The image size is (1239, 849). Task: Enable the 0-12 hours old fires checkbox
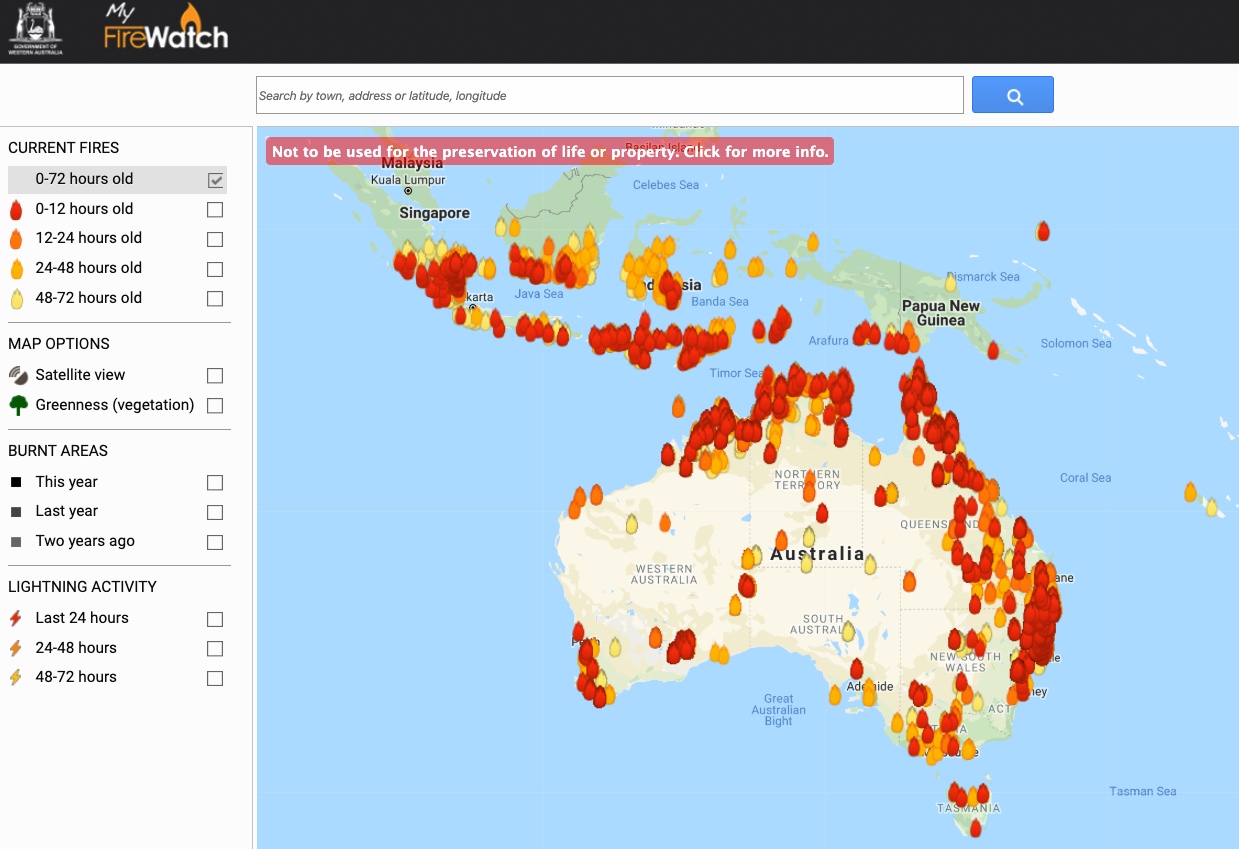[x=215, y=210]
